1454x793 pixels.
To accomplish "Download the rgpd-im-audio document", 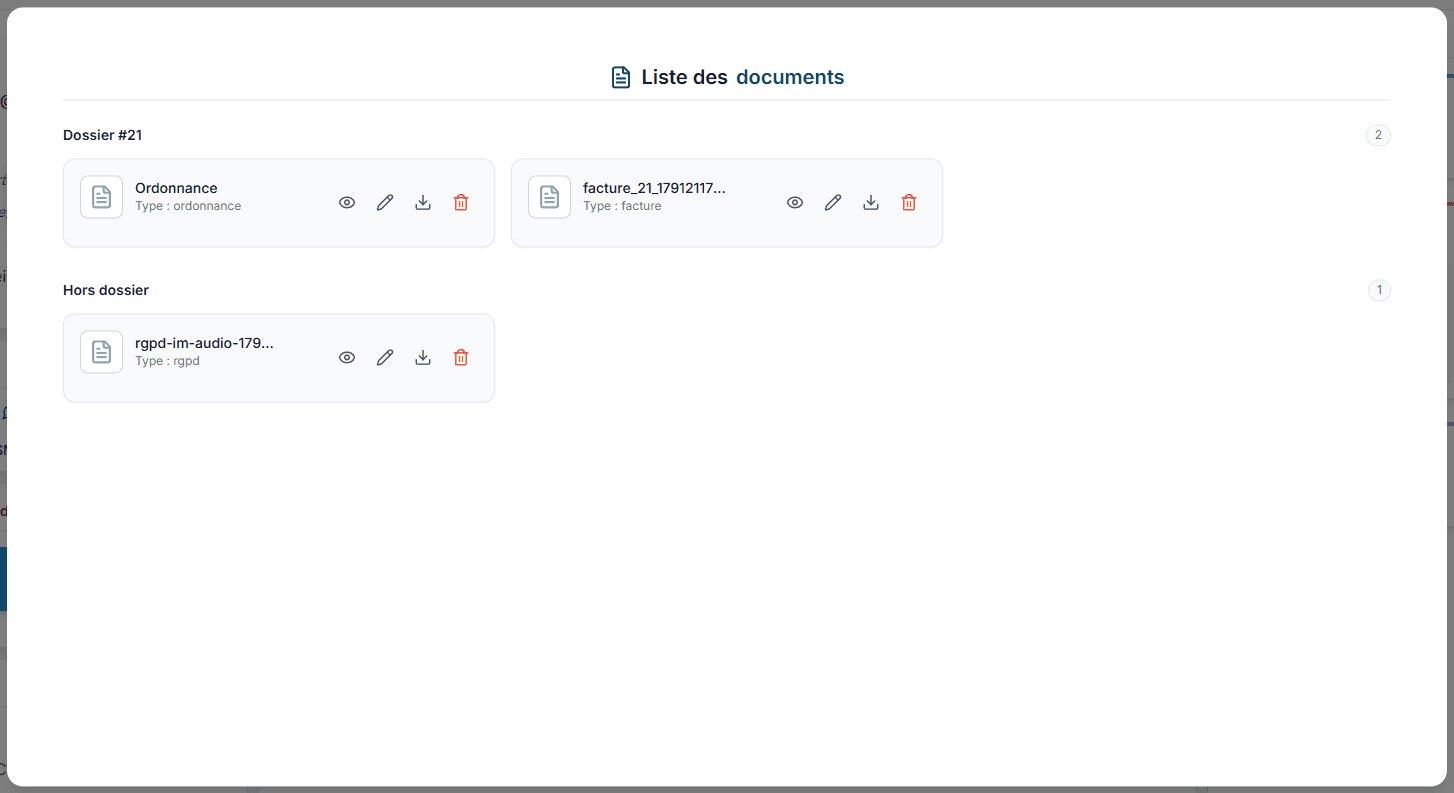I will tap(423, 357).
